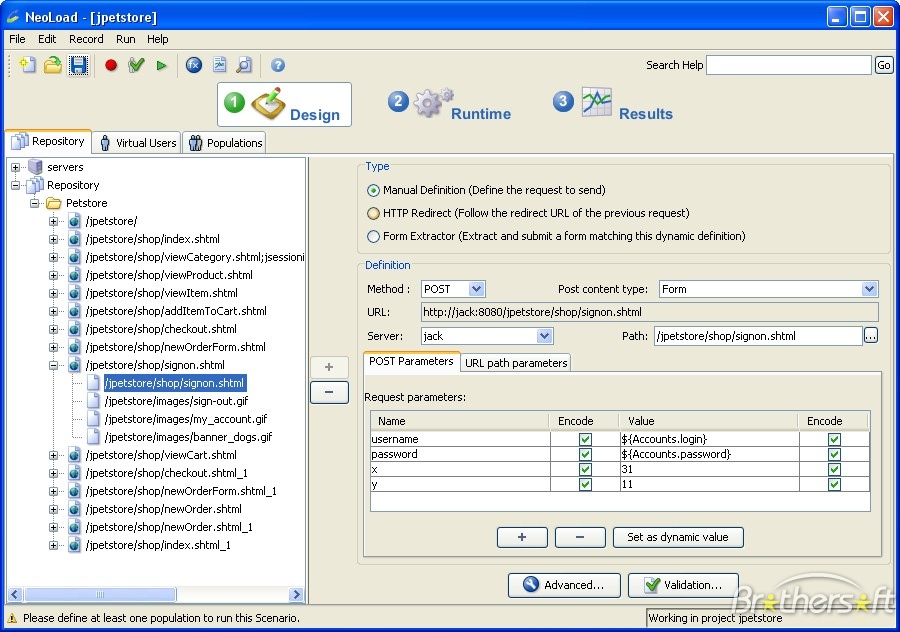Click the document toolbar icon beside the fx icon

219,65
